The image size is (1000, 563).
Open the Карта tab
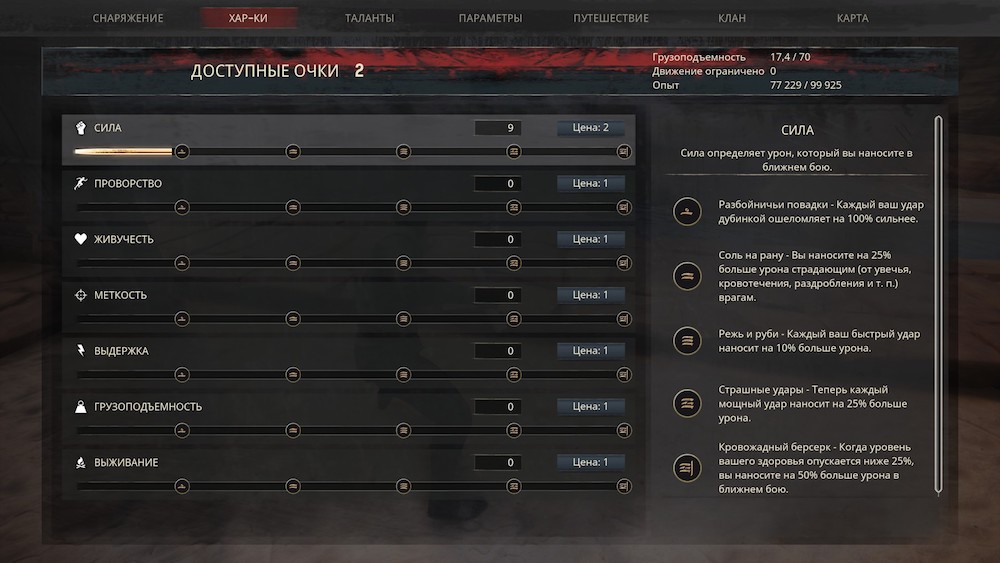click(853, 18)
